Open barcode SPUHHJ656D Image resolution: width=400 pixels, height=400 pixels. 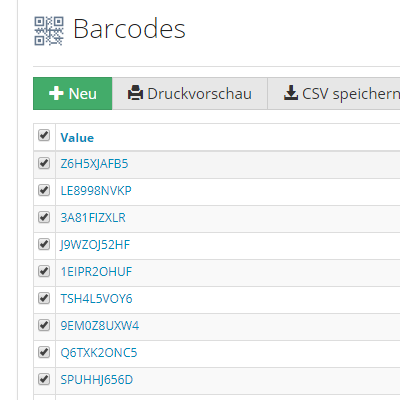tap(97, 380)
